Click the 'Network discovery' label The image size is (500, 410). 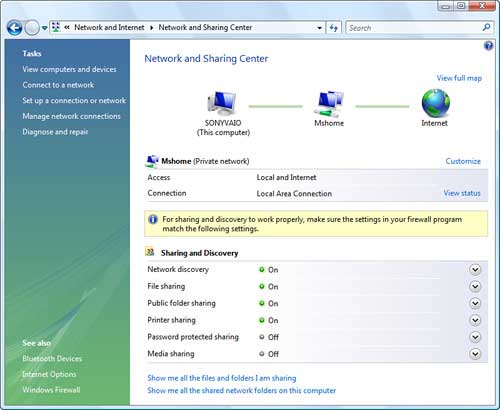[x=178, y=269]
